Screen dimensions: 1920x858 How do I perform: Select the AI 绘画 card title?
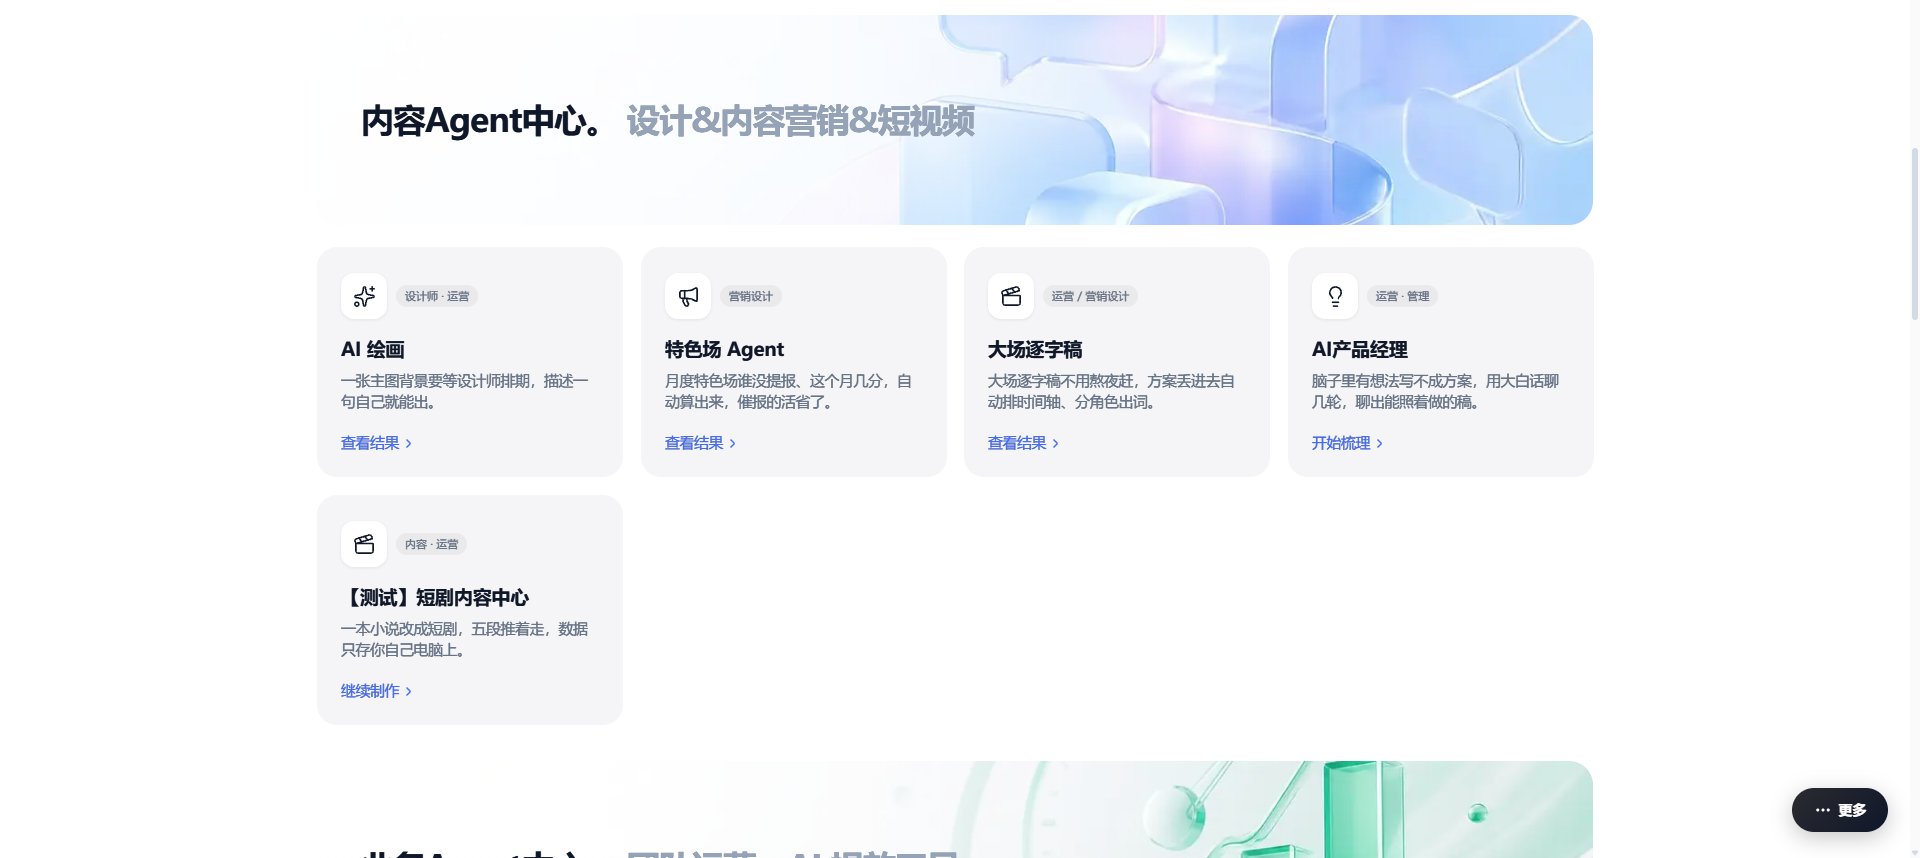click(373, 350)
